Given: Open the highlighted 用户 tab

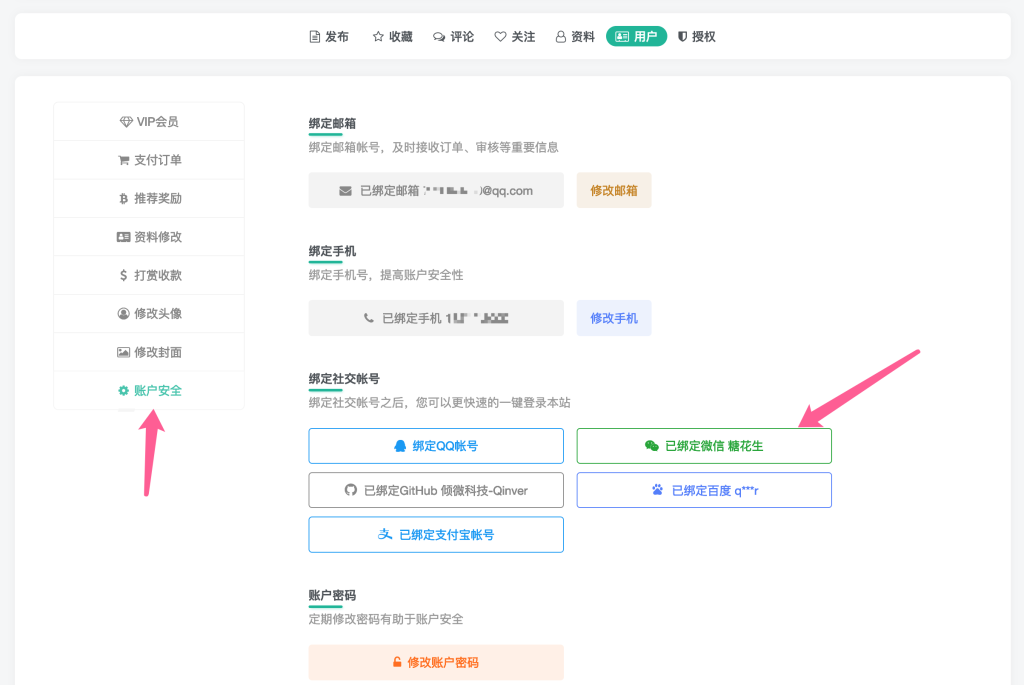Looking at the screenshot, I should point(636,36).
